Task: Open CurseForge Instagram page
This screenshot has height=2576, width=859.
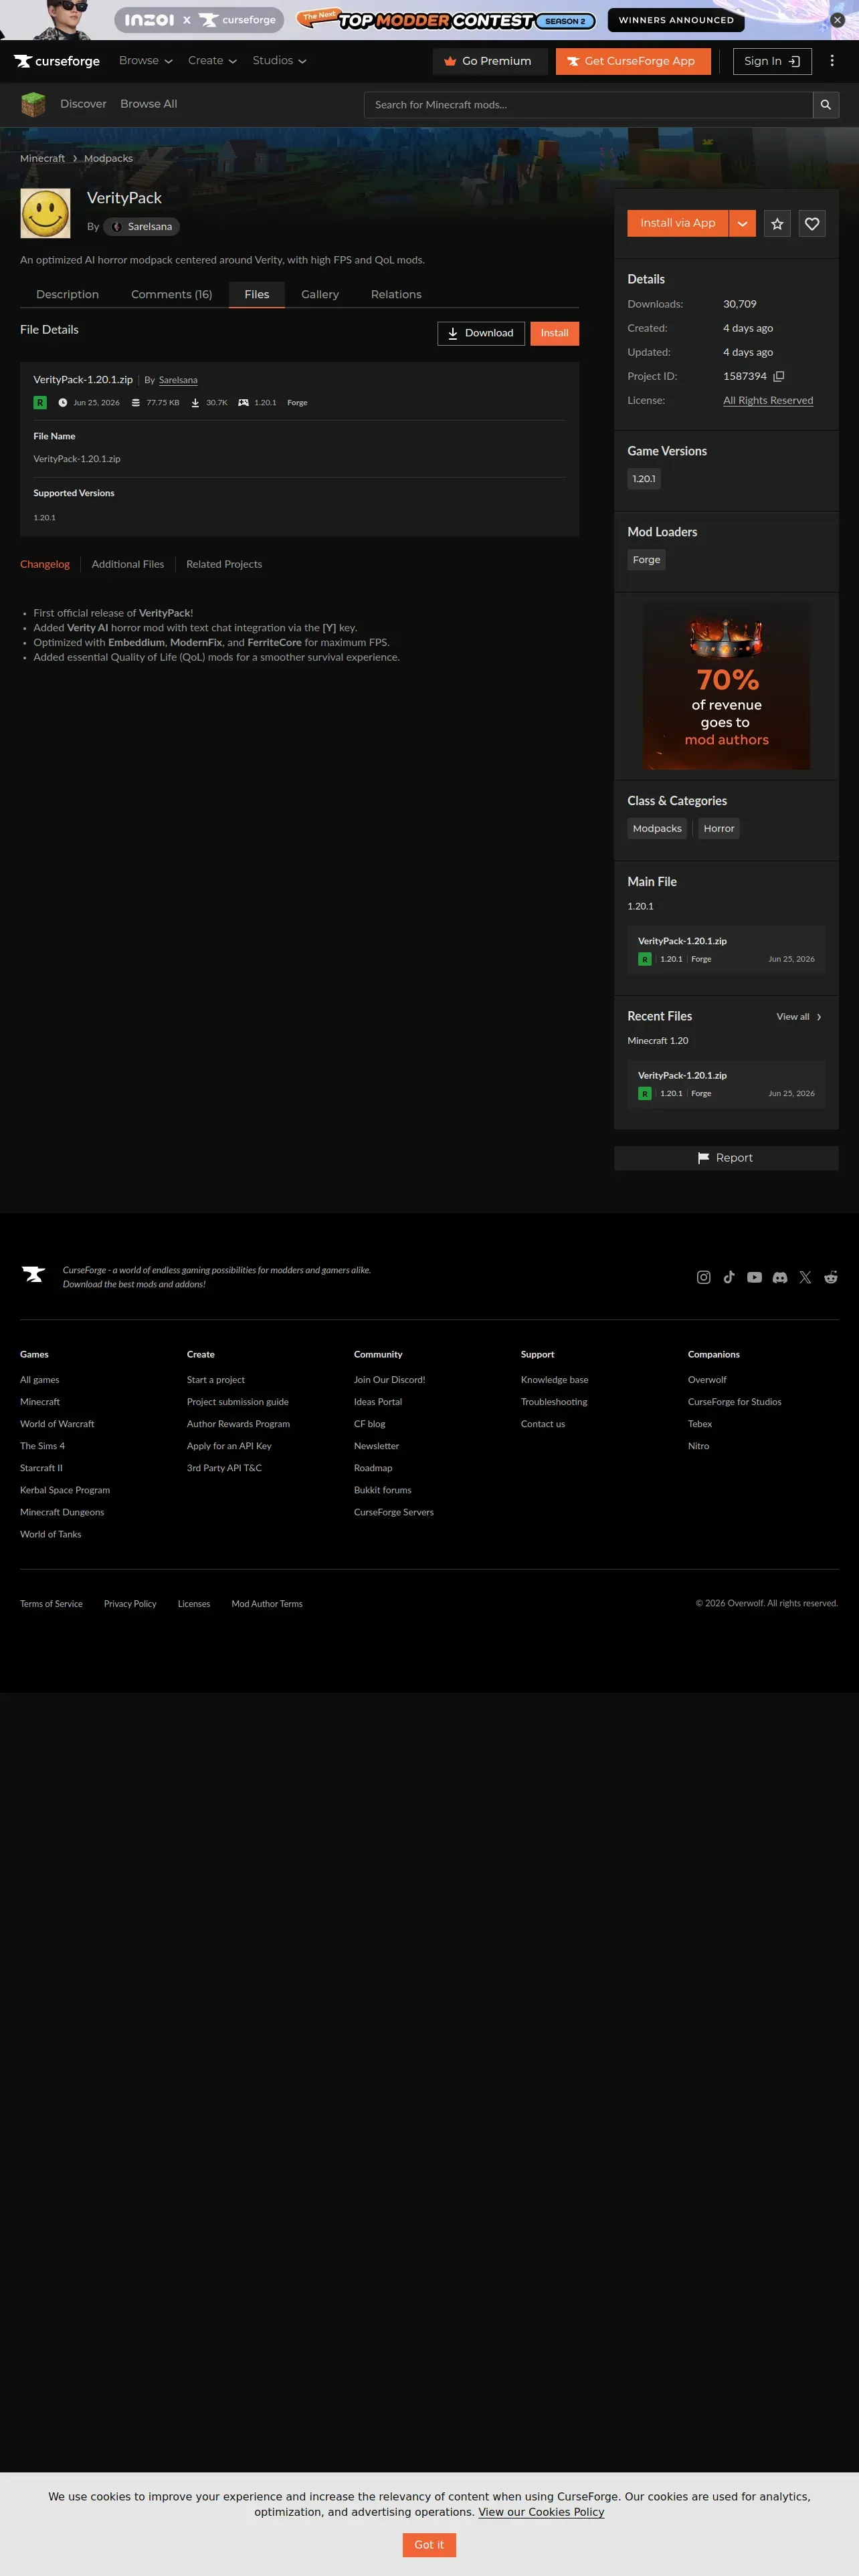Action: [703, 1277]
